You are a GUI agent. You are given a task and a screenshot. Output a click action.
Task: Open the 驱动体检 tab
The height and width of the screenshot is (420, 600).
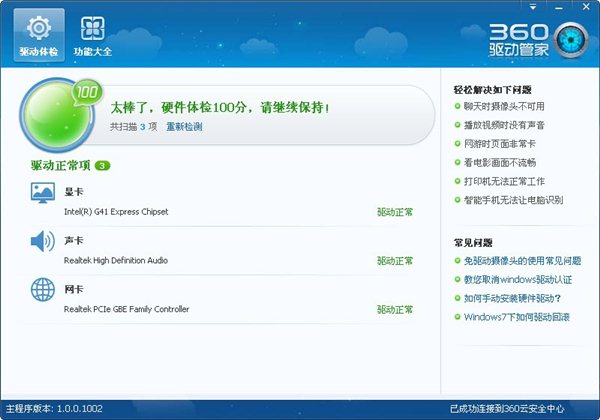(x=39, y=35)
